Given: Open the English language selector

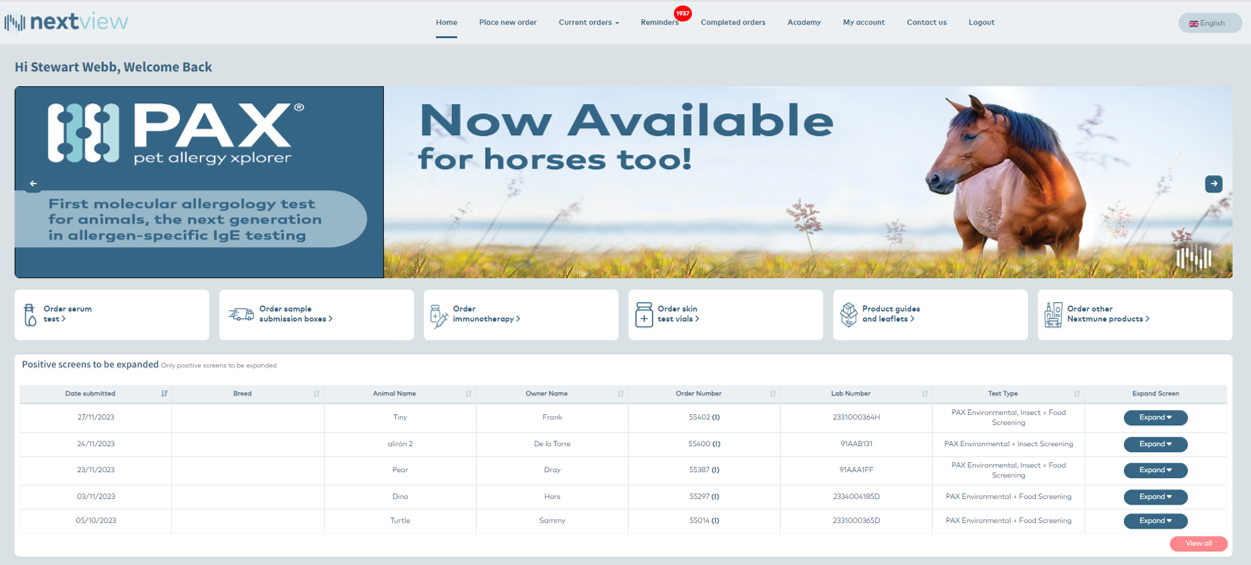Looking at the screenshot, I should pyautogui.click(x=1209, y=23).
